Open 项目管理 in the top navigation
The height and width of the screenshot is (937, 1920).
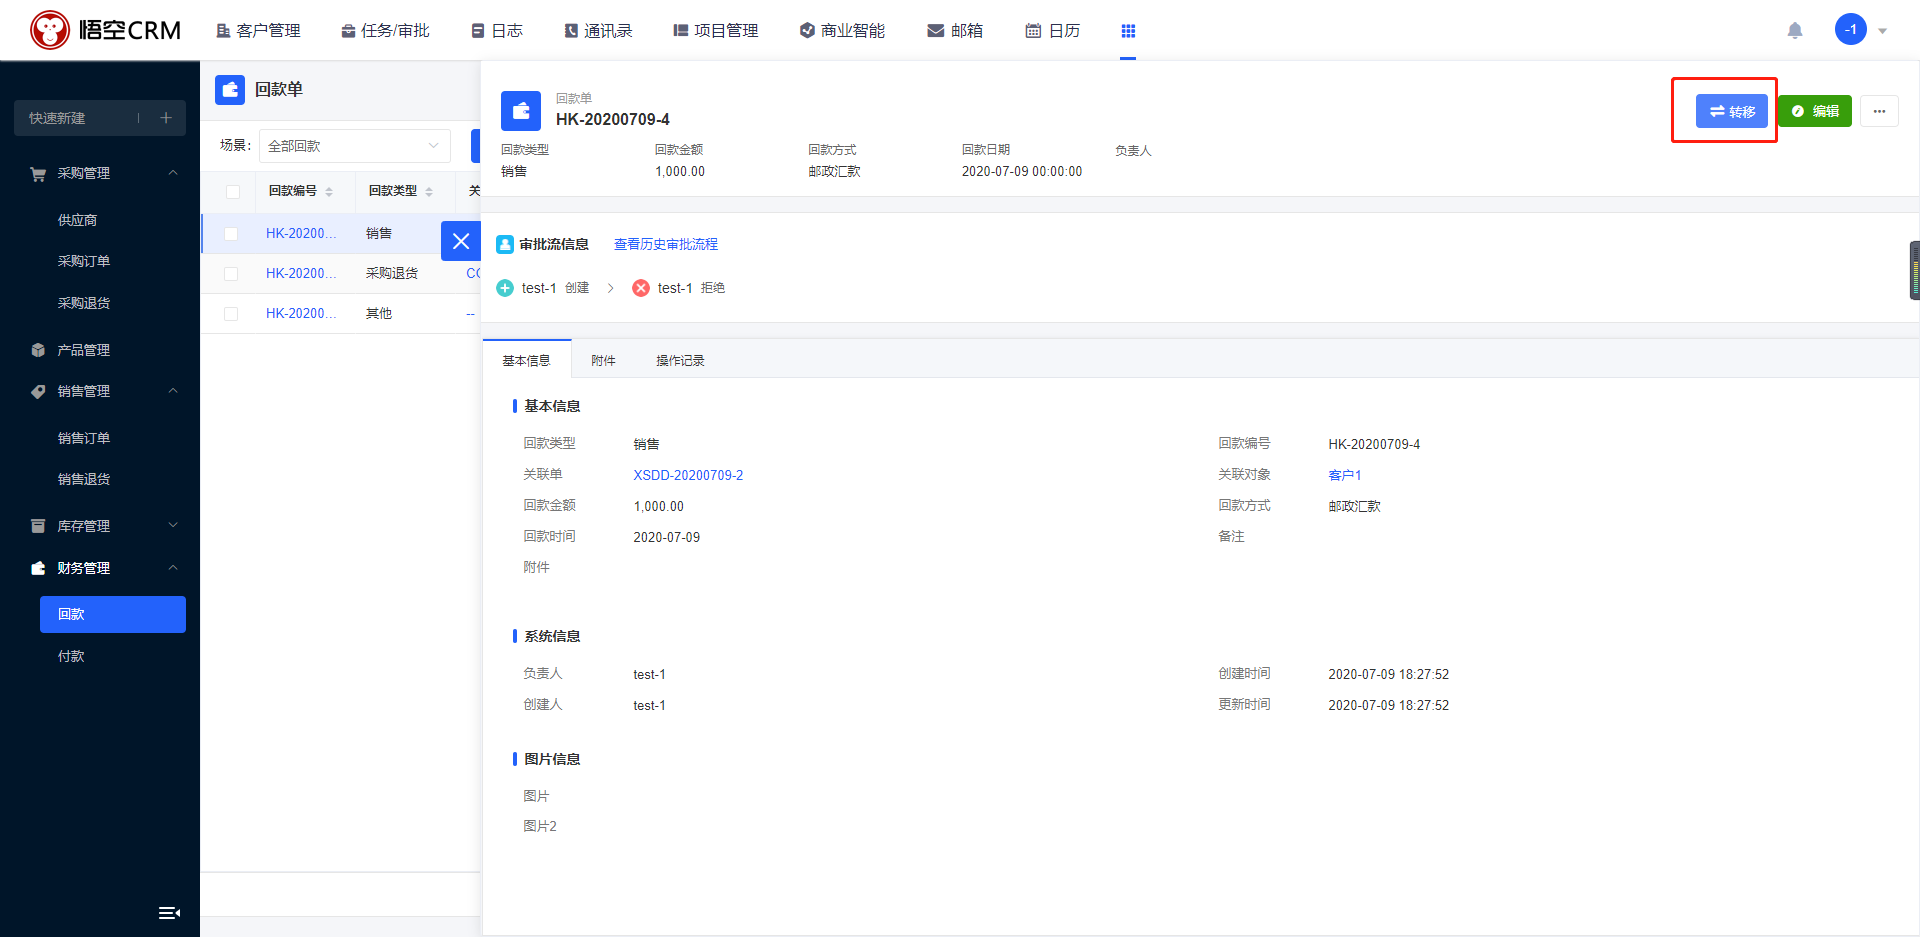716,31
